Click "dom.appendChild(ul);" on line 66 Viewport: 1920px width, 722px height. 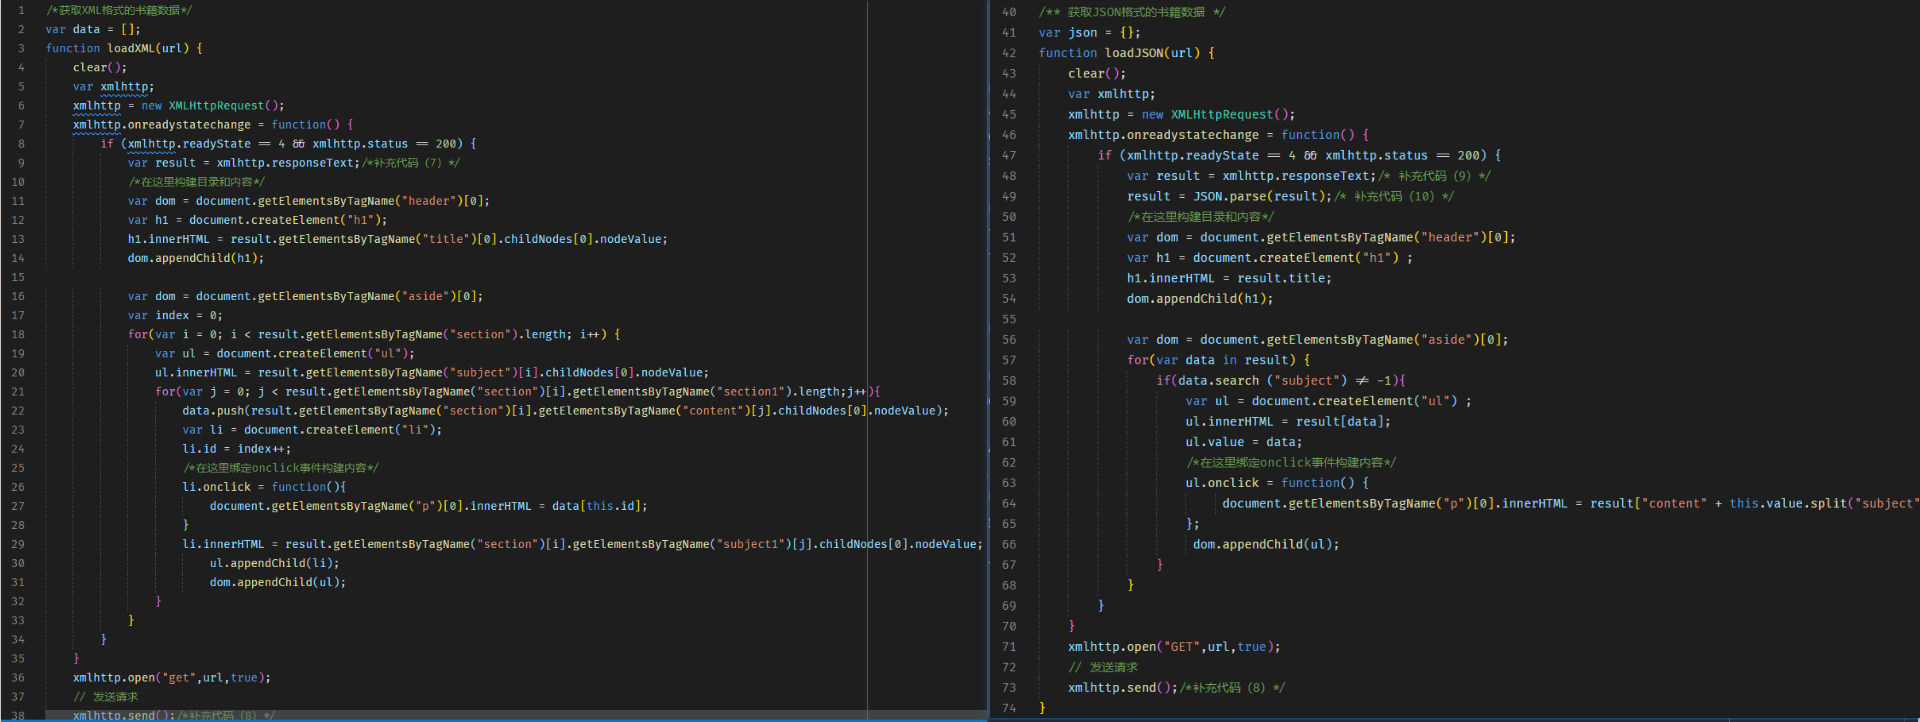point(1266,544)
